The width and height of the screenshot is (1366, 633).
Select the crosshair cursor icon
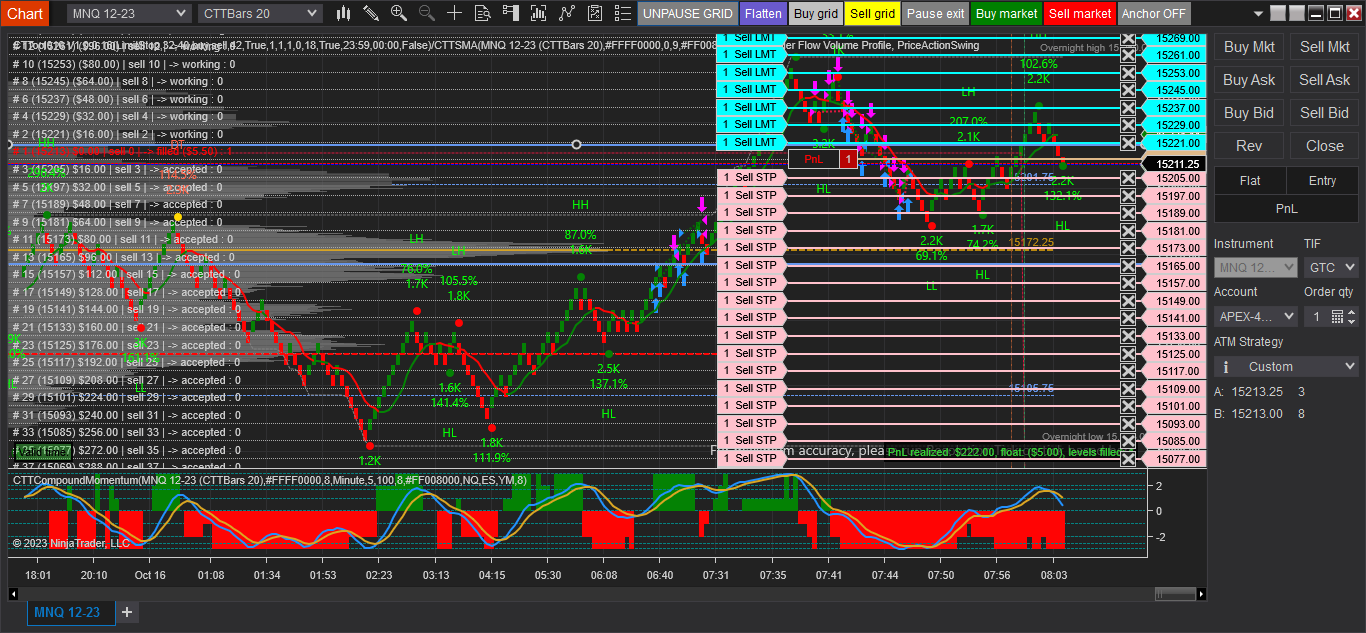pyautogui.click(x=455, y=13)
